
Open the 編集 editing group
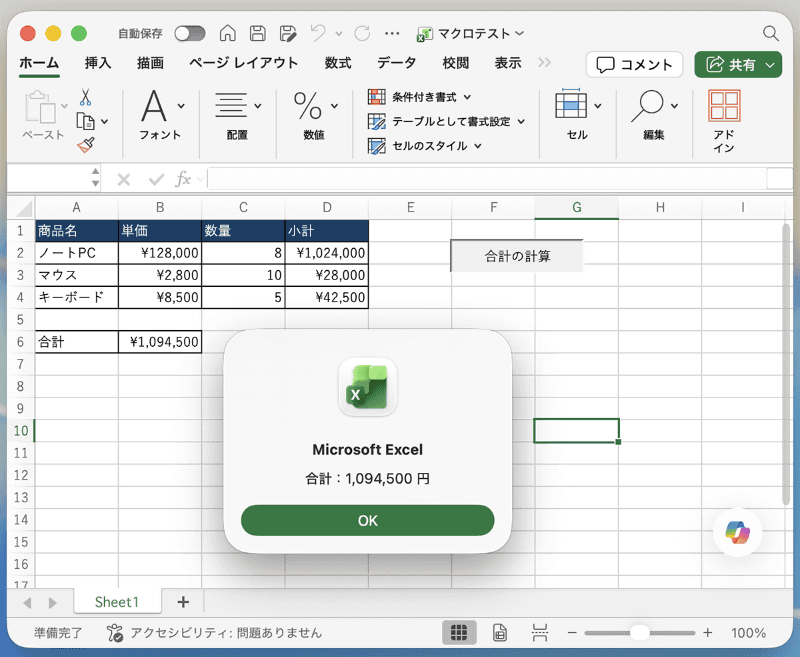(x=654, y=115)
